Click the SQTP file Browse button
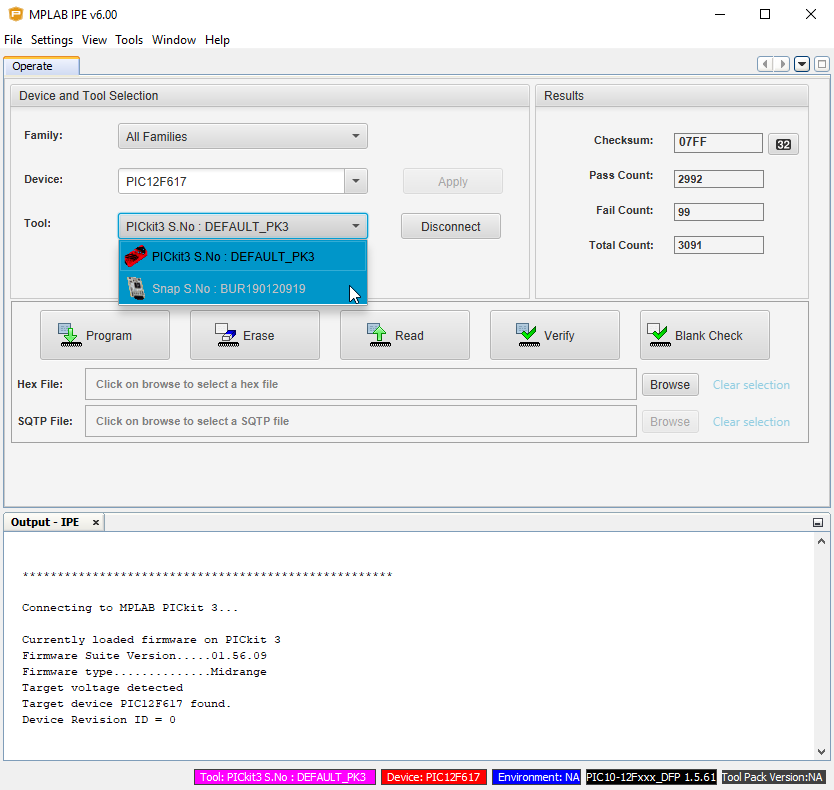834x790 pixels. coord(670,422)
